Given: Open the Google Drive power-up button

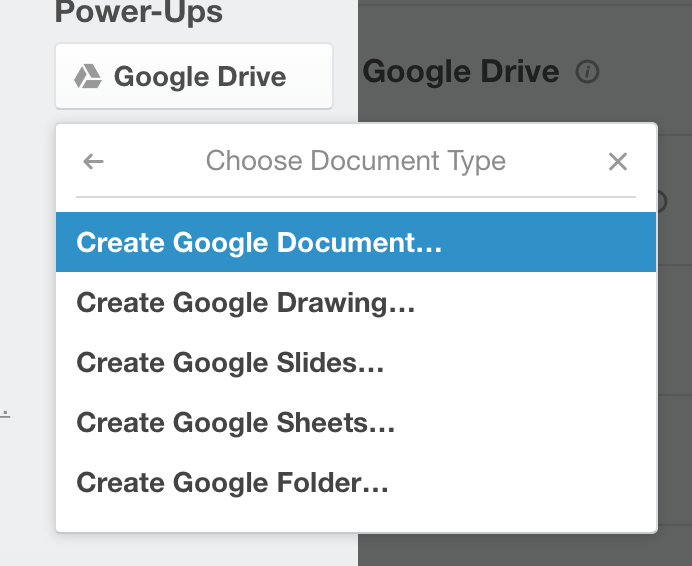Looking at the screenshot, I should 194,76.
